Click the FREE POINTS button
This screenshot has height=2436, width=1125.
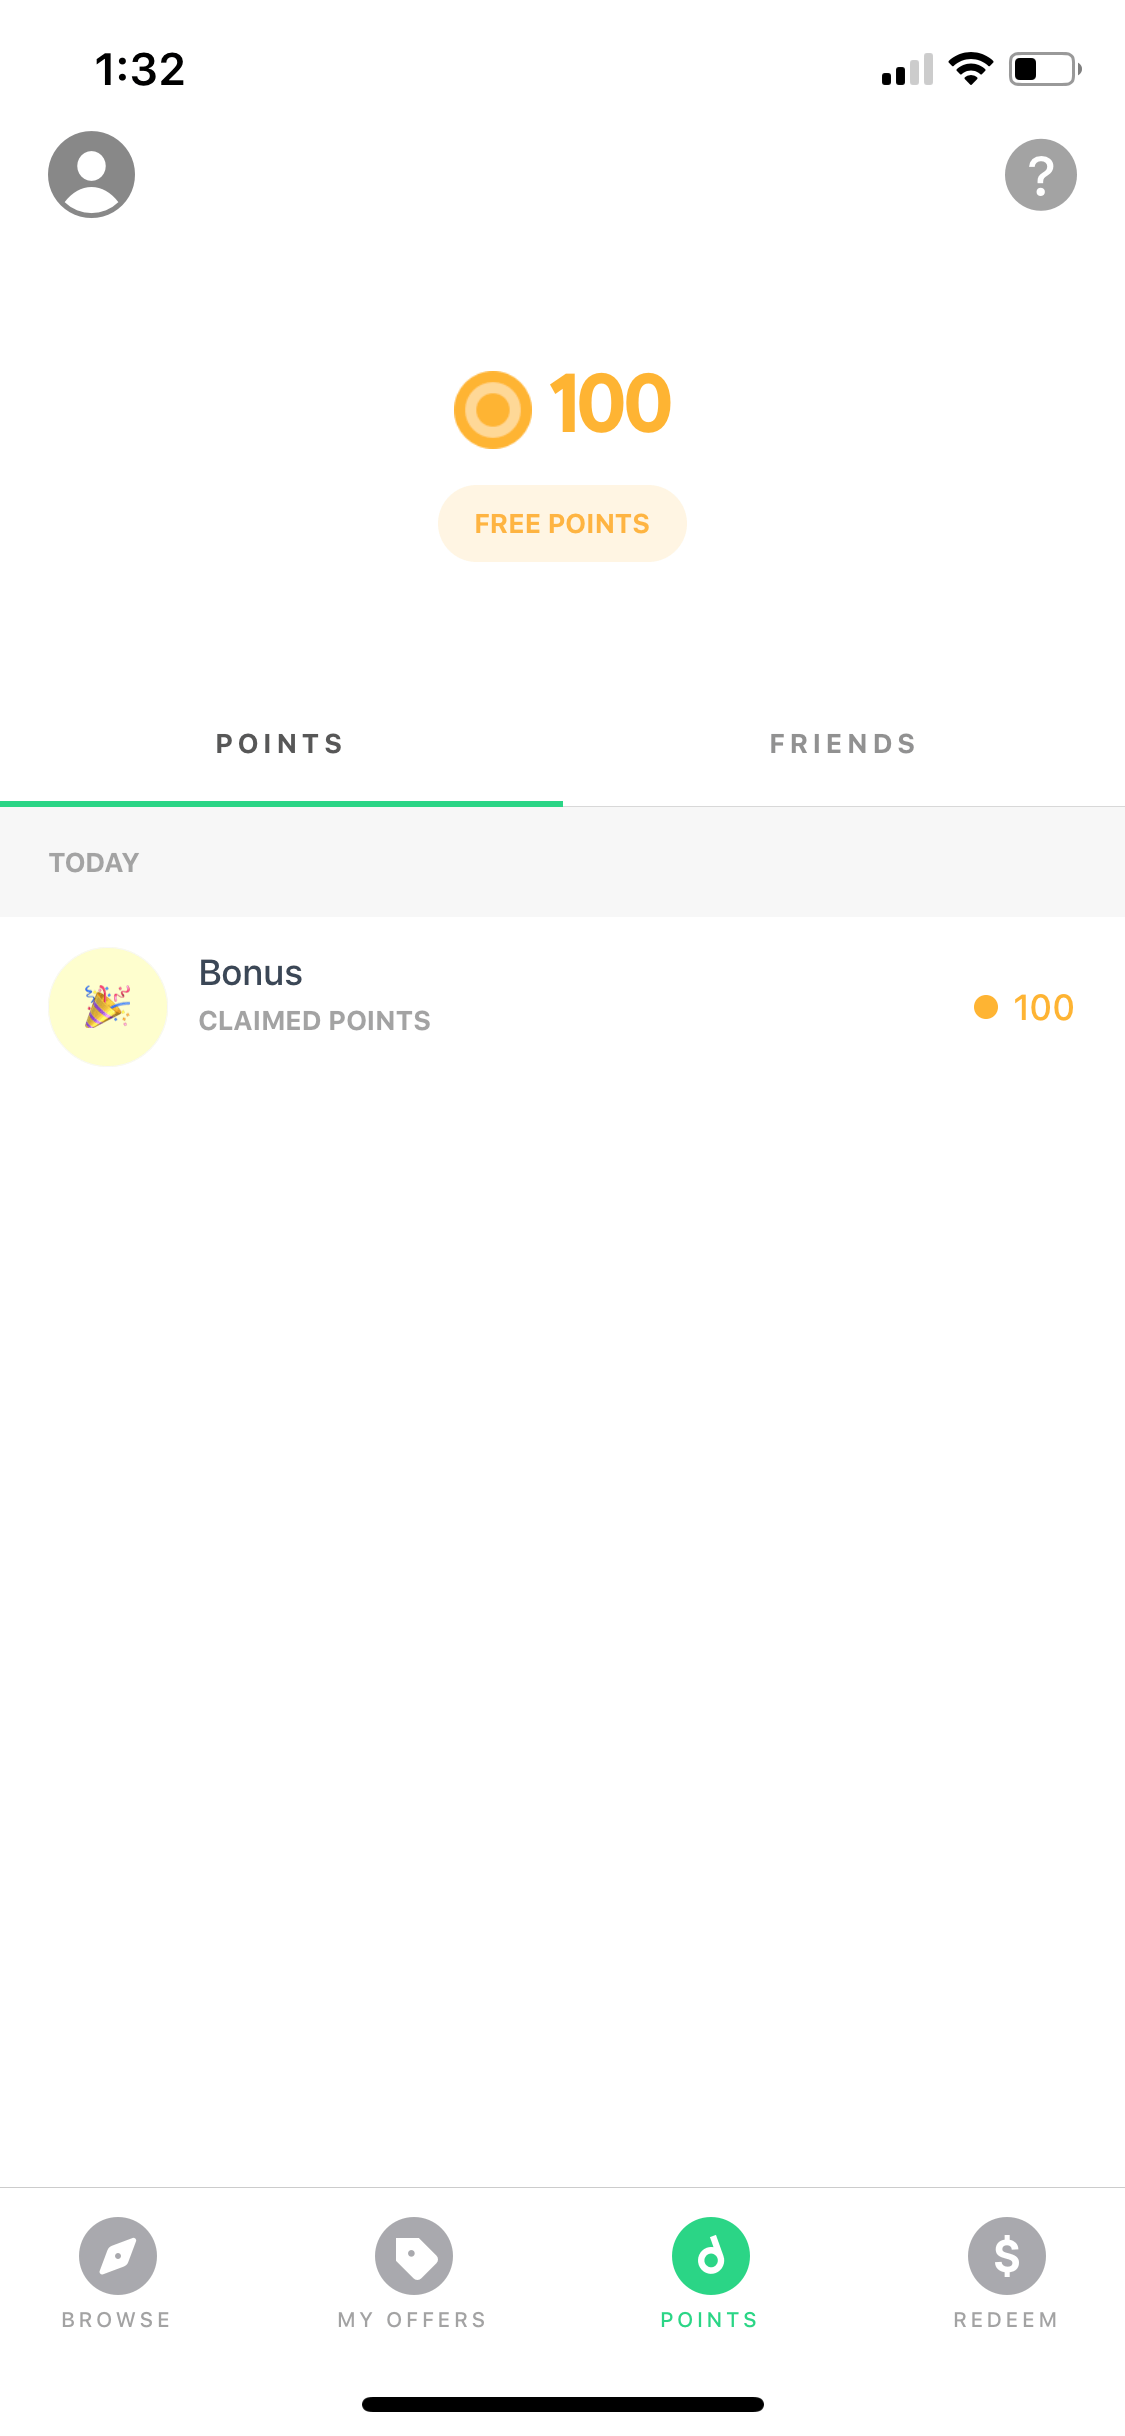point(562,523)
